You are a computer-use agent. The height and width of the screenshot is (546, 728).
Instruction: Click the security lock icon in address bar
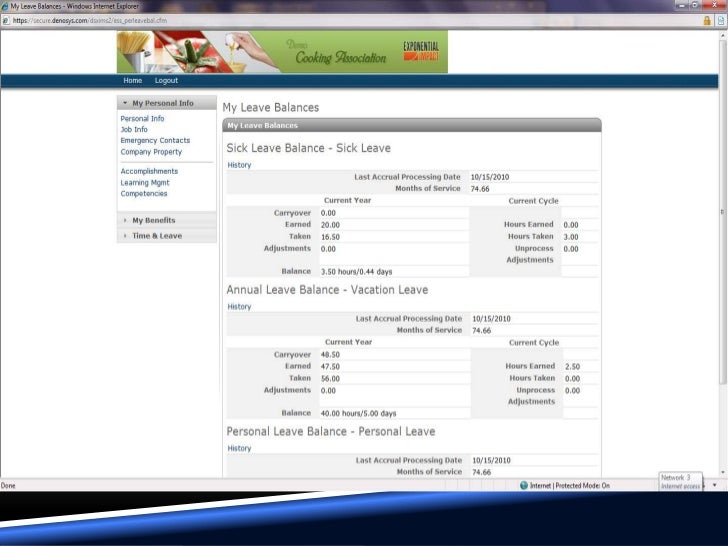tap(707, 20)
